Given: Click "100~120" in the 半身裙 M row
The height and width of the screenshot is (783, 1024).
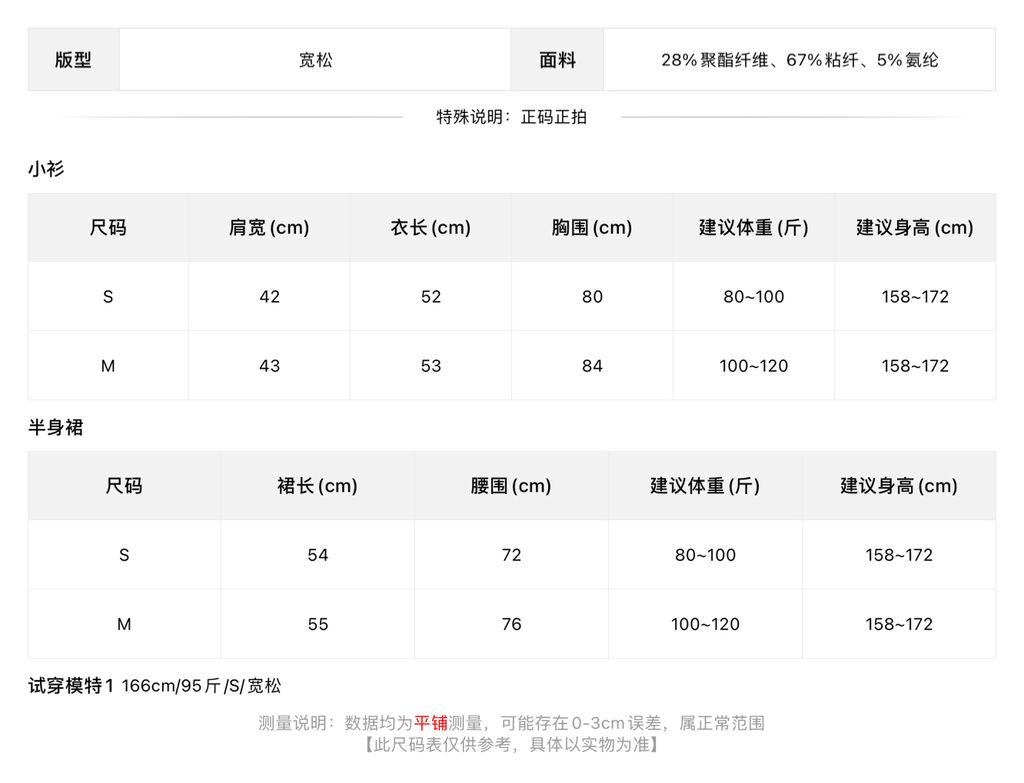Looking at the screenshot, I should (705, 624).
